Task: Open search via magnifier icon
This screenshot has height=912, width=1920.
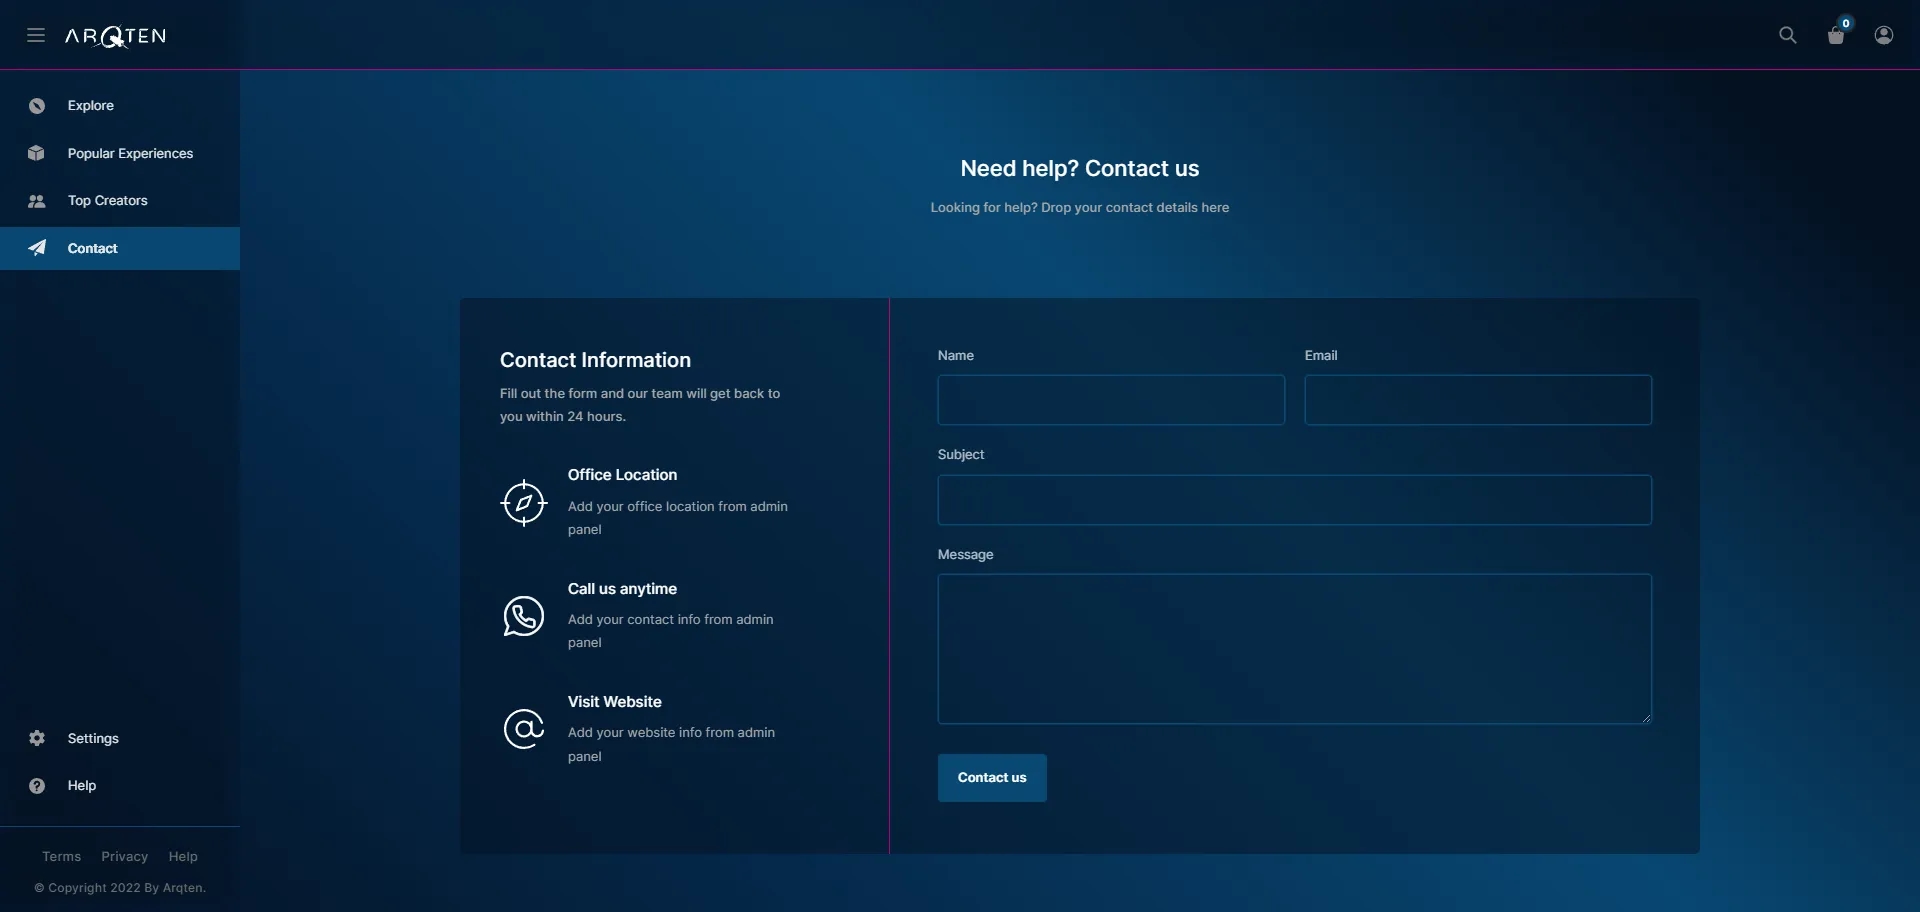Action: [x=1788, y=35]
